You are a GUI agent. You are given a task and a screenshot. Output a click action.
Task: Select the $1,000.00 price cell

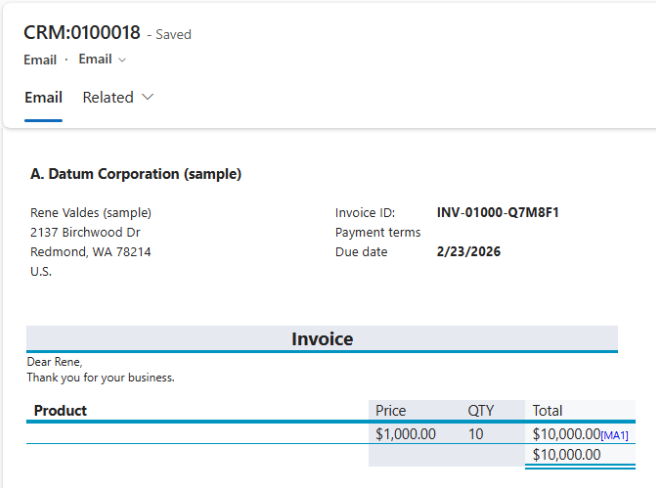(x=405, y=434)
